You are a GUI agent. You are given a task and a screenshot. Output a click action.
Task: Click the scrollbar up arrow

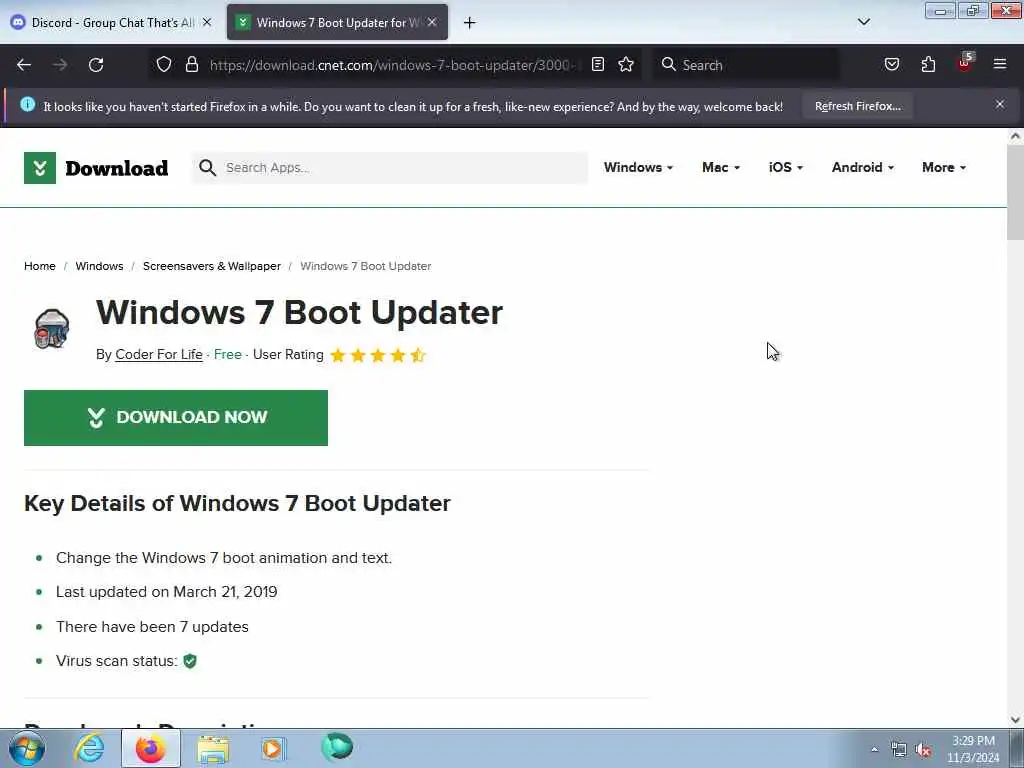[1016, 136]
